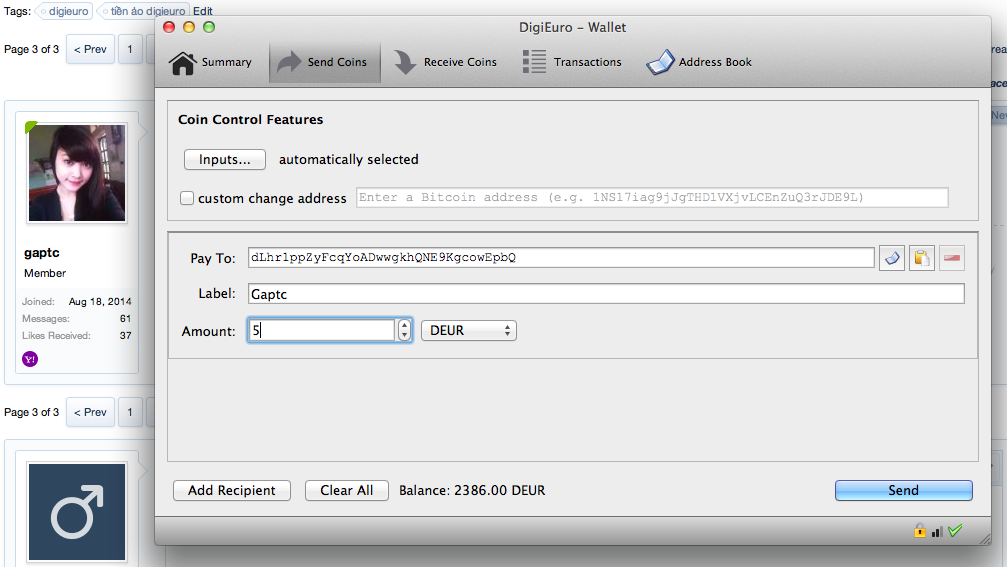
Task: Maximize wallet with green button
Action: coord(209,27)
